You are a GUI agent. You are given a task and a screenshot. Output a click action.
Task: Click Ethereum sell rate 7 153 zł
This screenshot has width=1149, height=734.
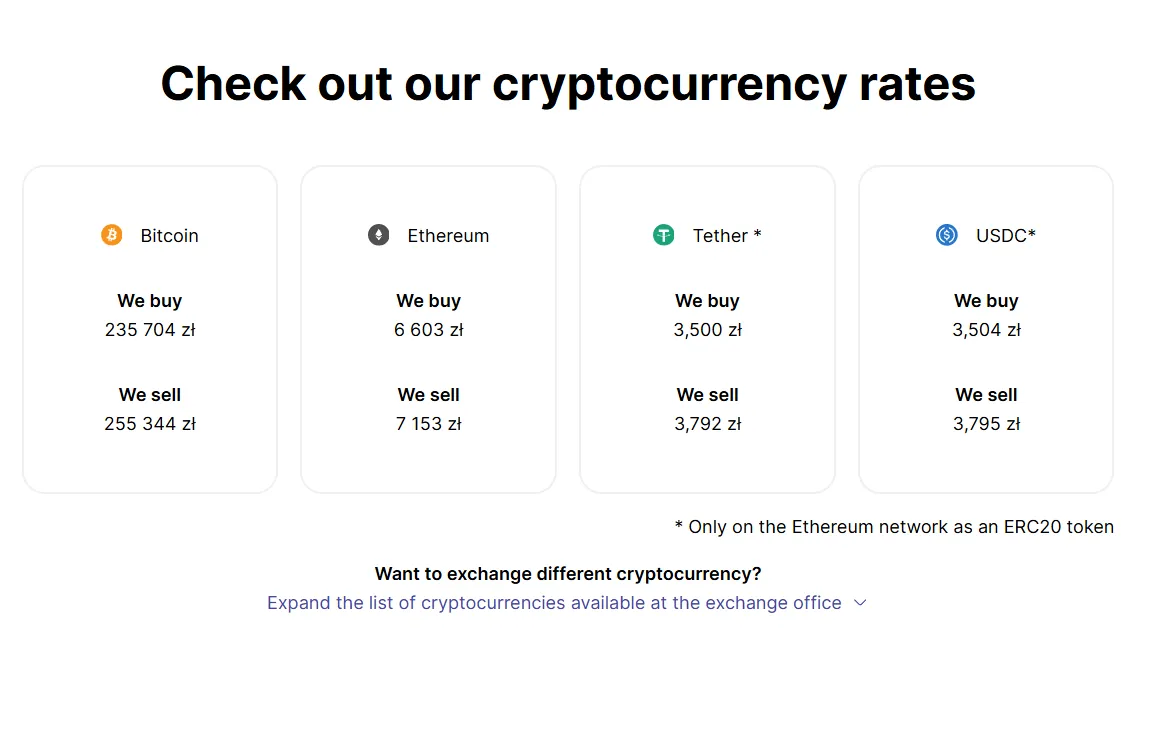click(429, 423)
